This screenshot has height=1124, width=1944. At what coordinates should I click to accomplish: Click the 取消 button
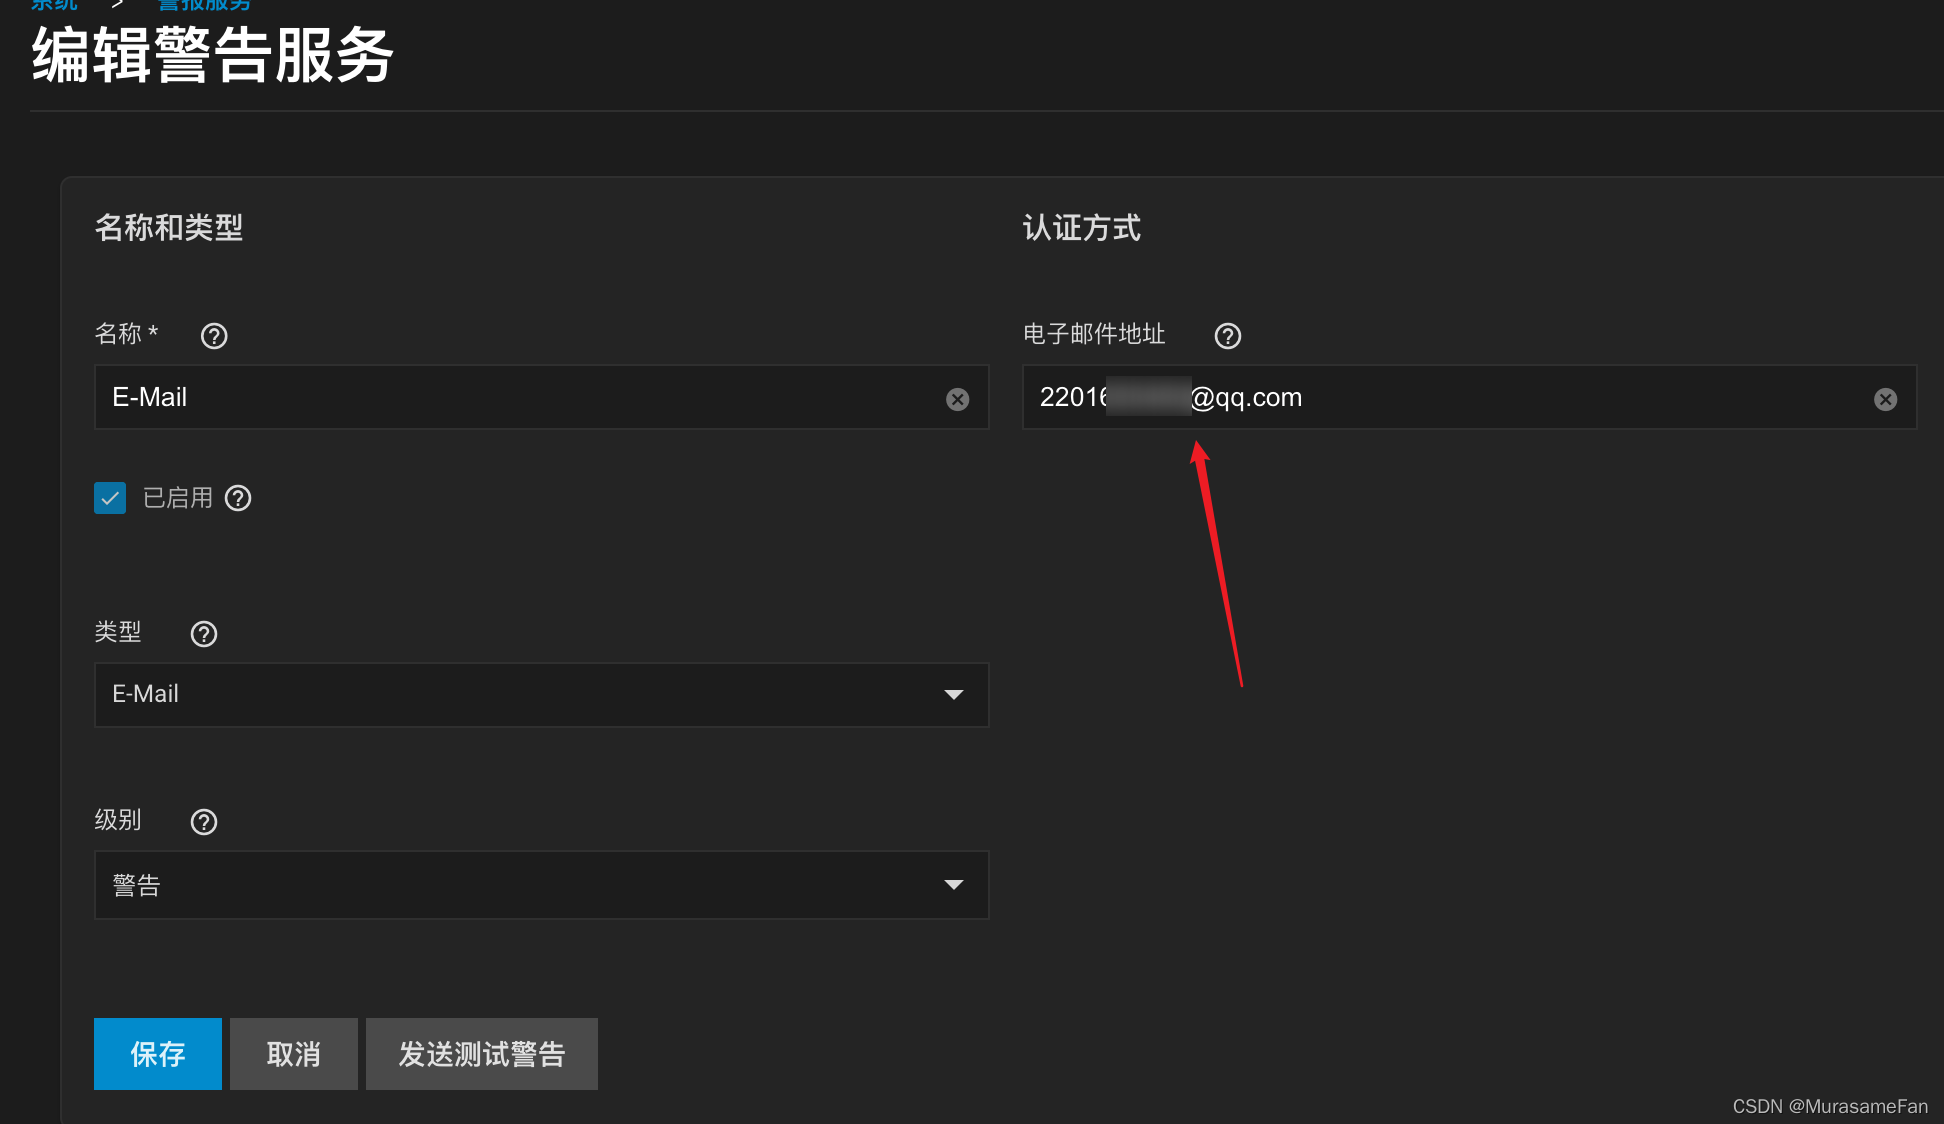[x=294, y=1054]
